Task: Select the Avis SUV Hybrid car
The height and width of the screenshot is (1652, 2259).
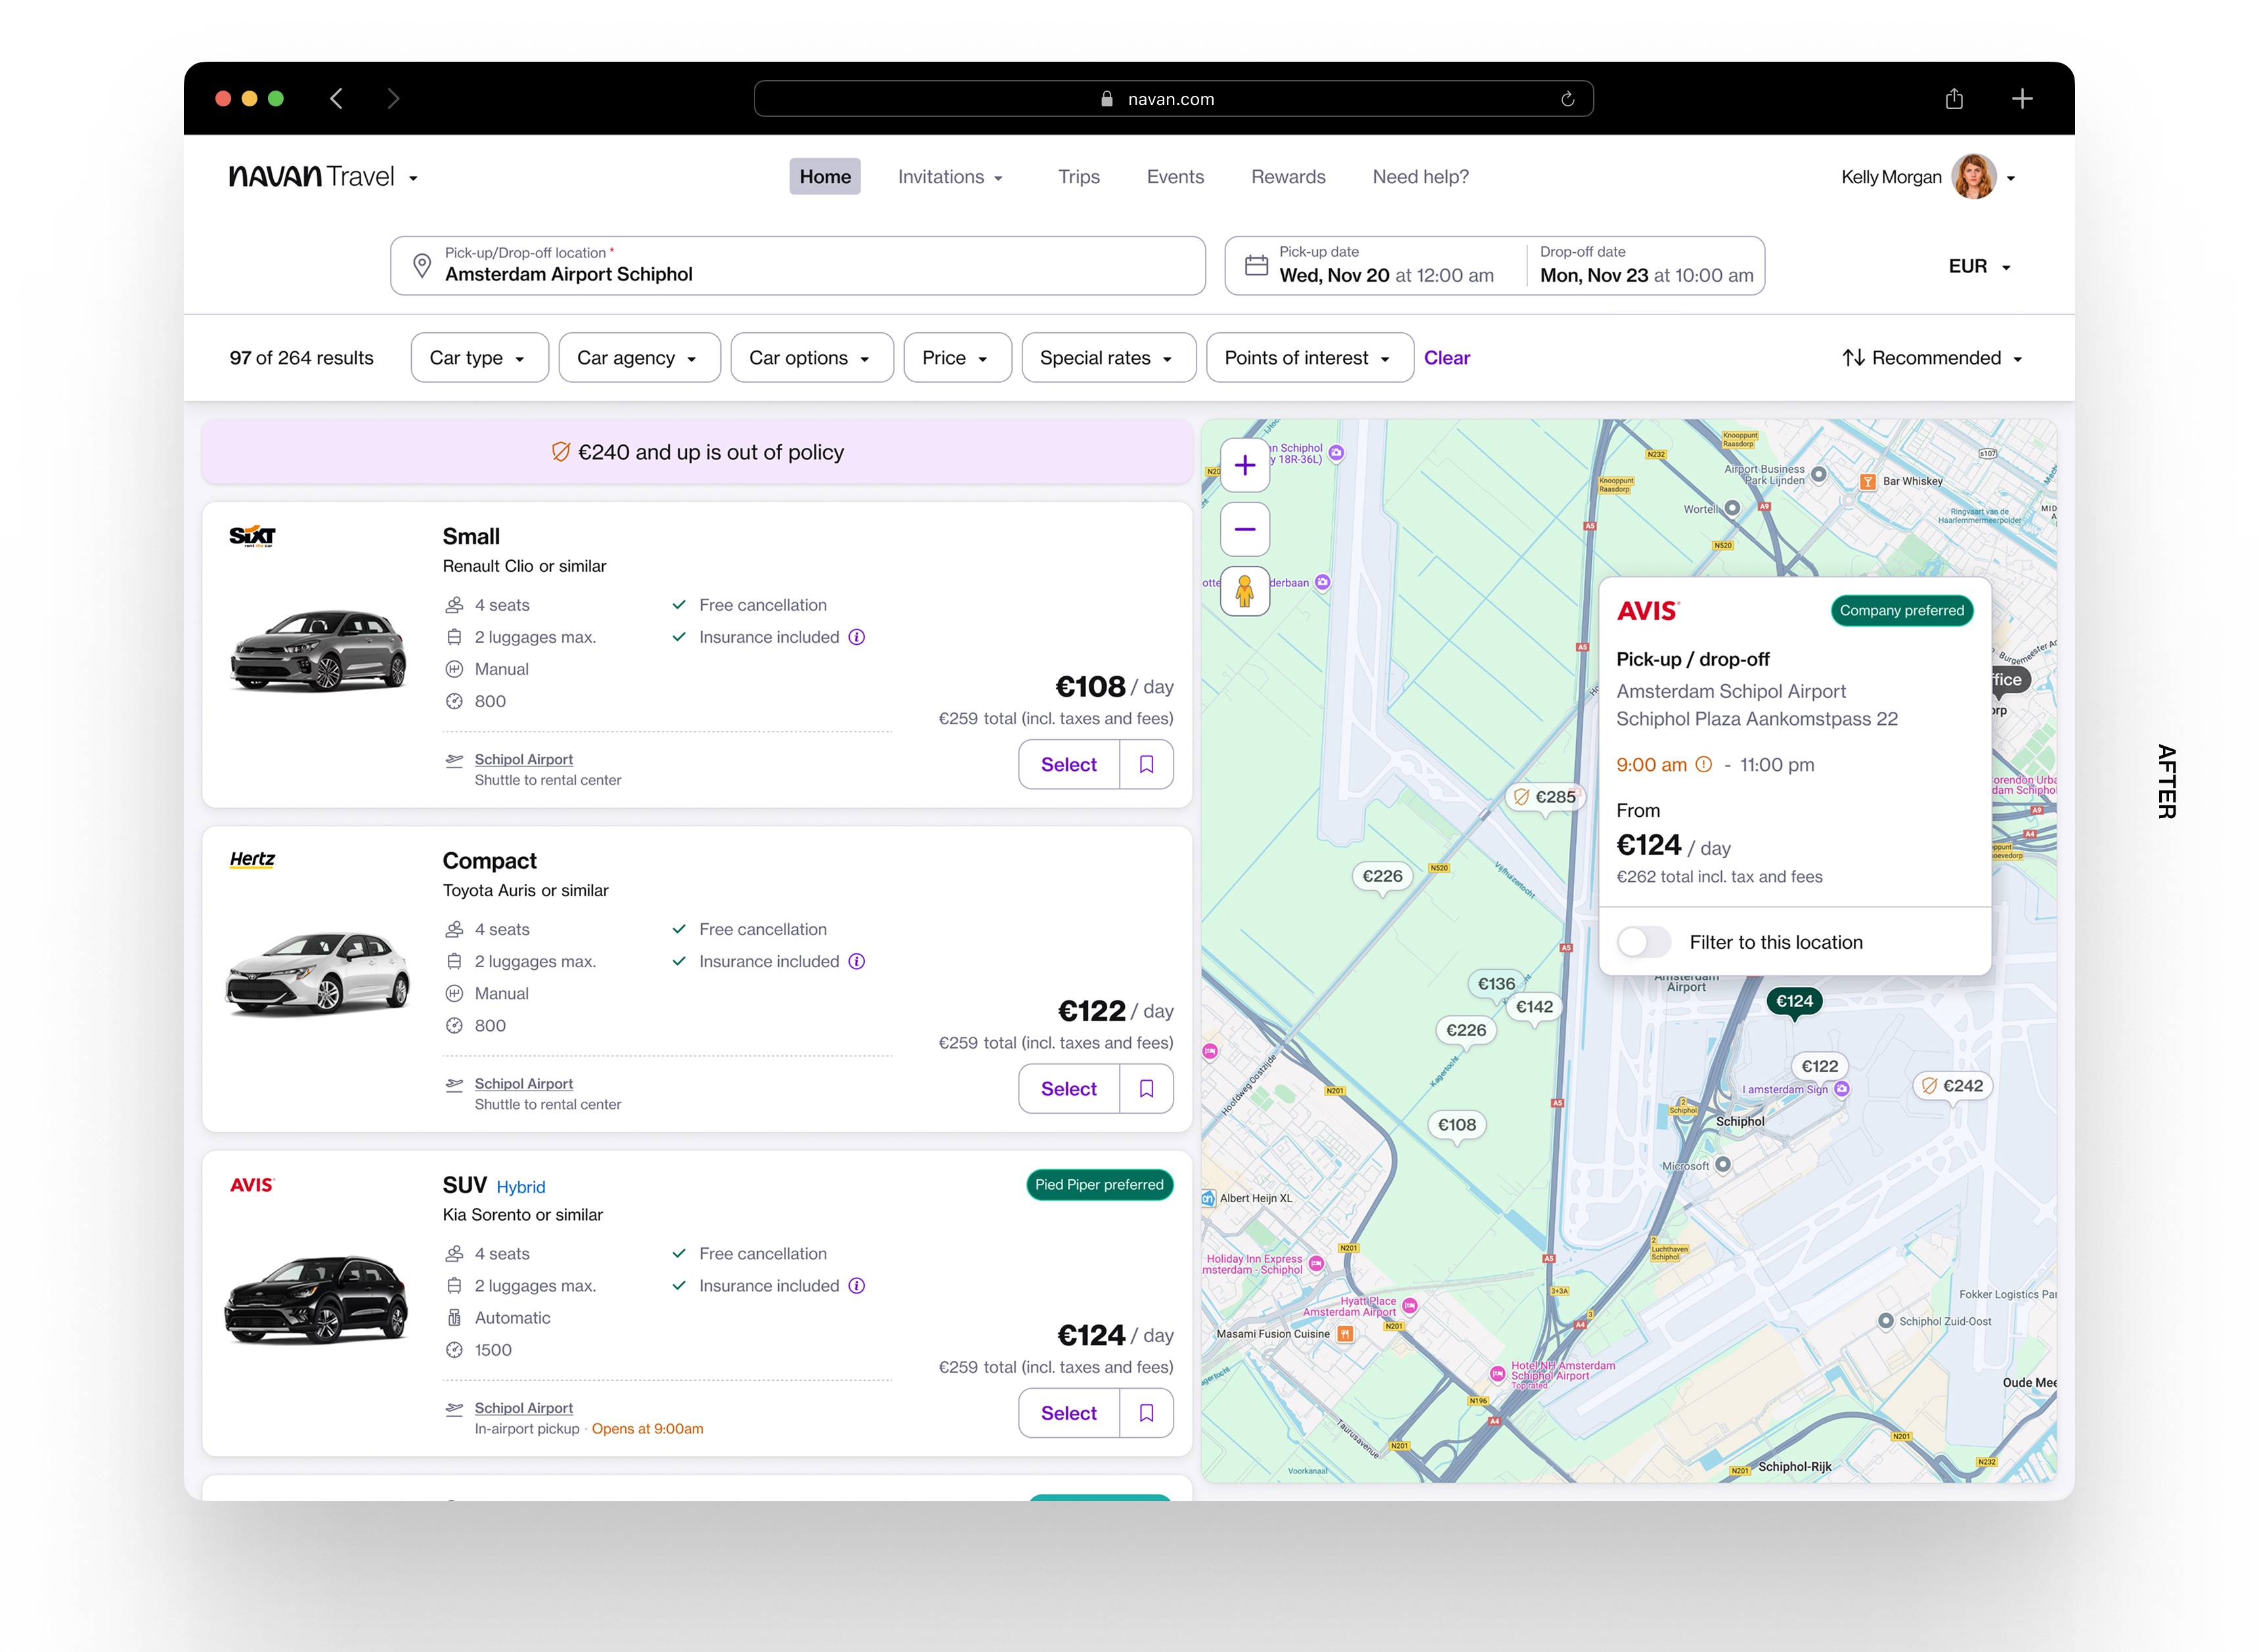Action: point(1068,1412)
